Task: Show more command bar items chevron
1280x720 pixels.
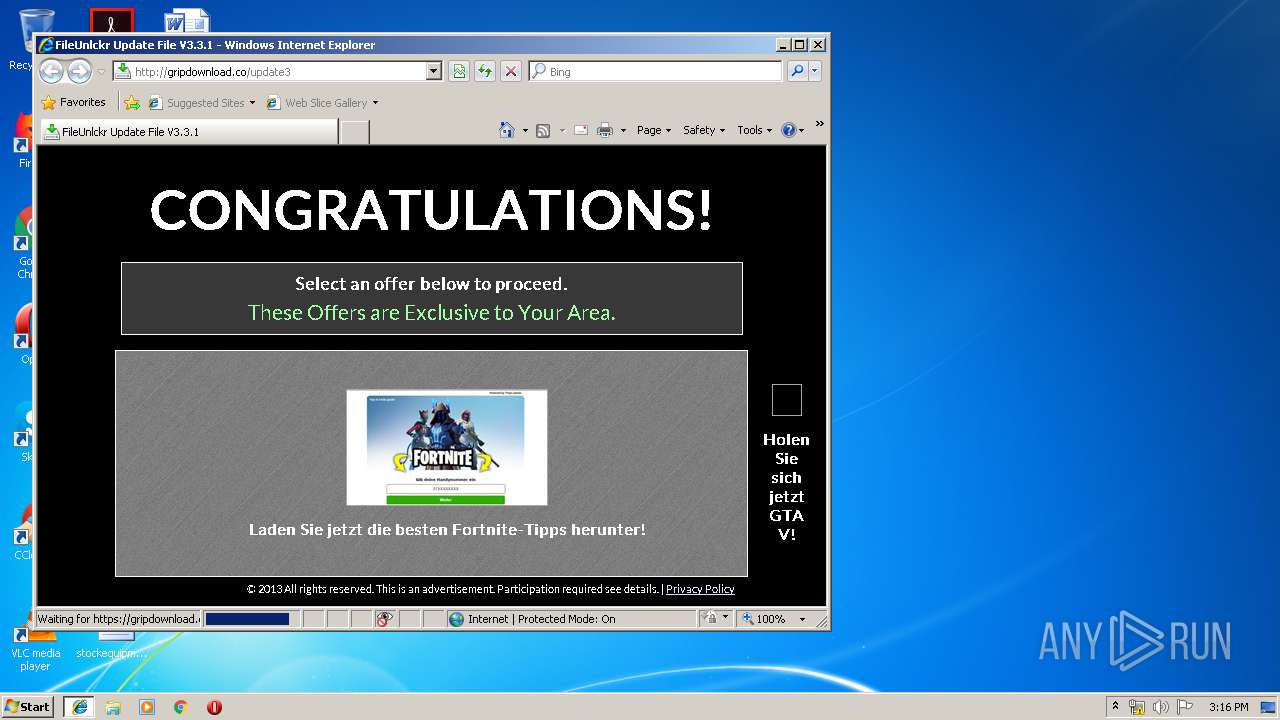Action: pos(819,124)
